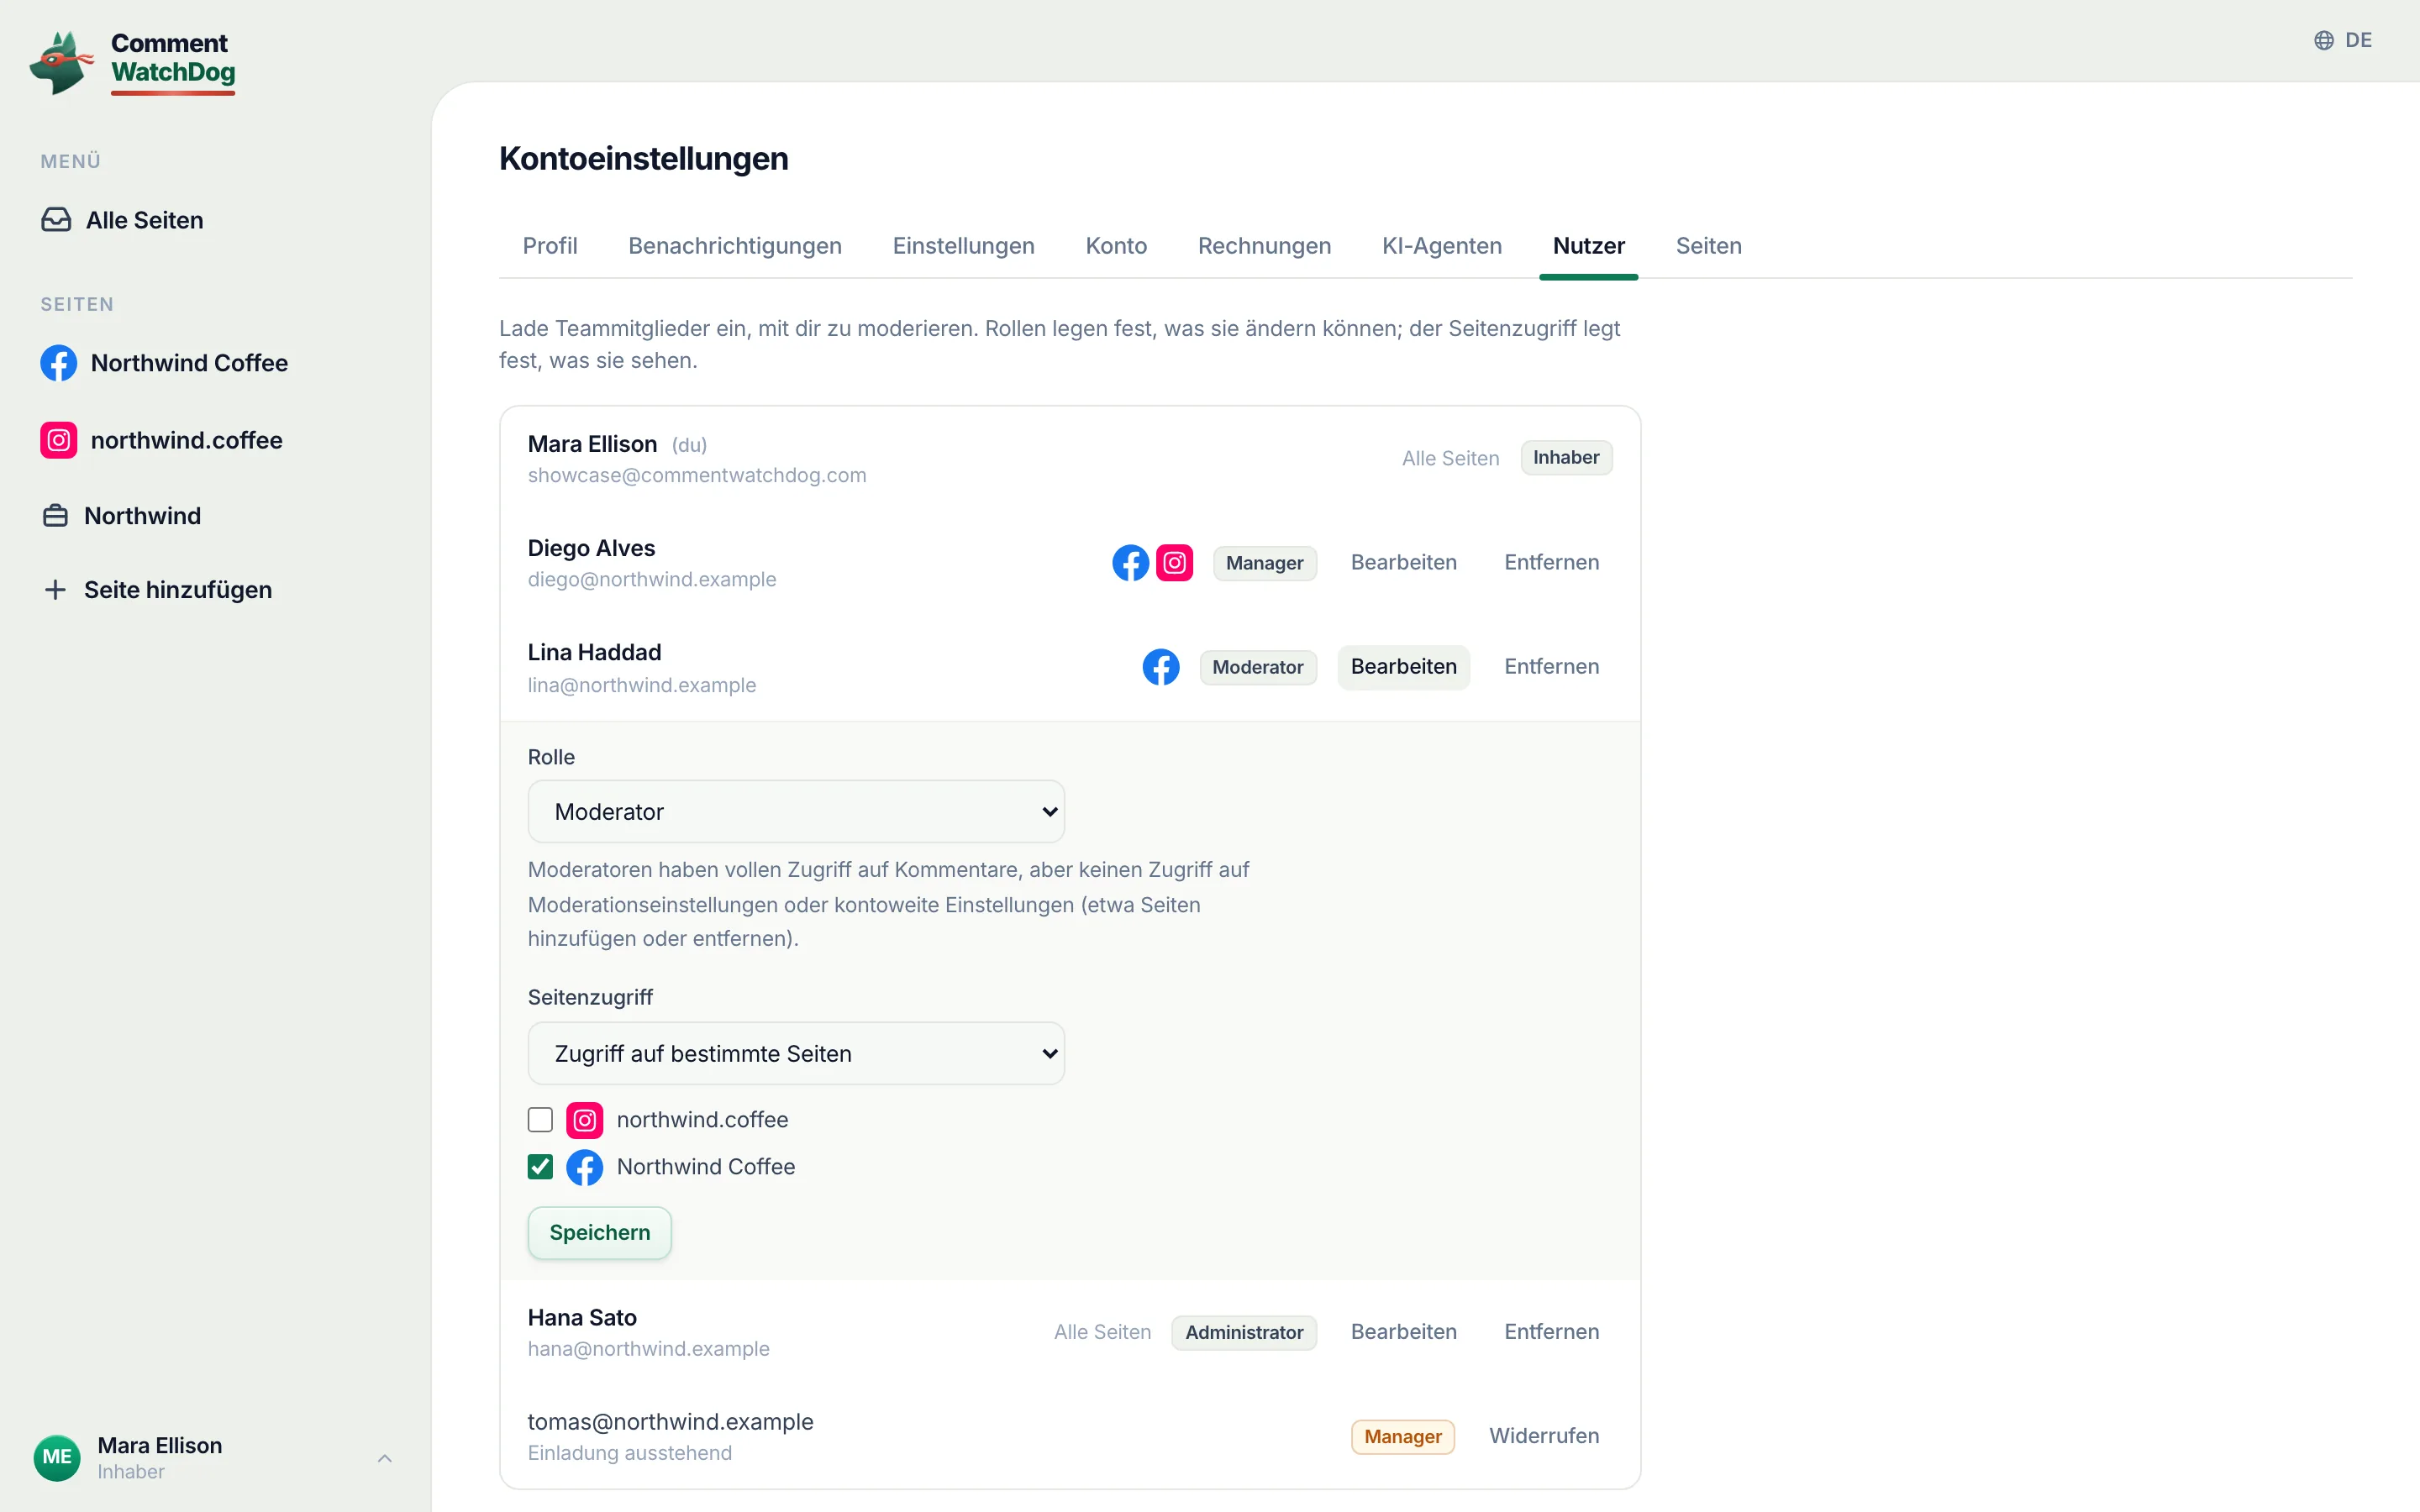Click the Instagram icon beside northwind.coffee in sidebar
Viewport: 2420px width, 1512px height.
(58, 440)
